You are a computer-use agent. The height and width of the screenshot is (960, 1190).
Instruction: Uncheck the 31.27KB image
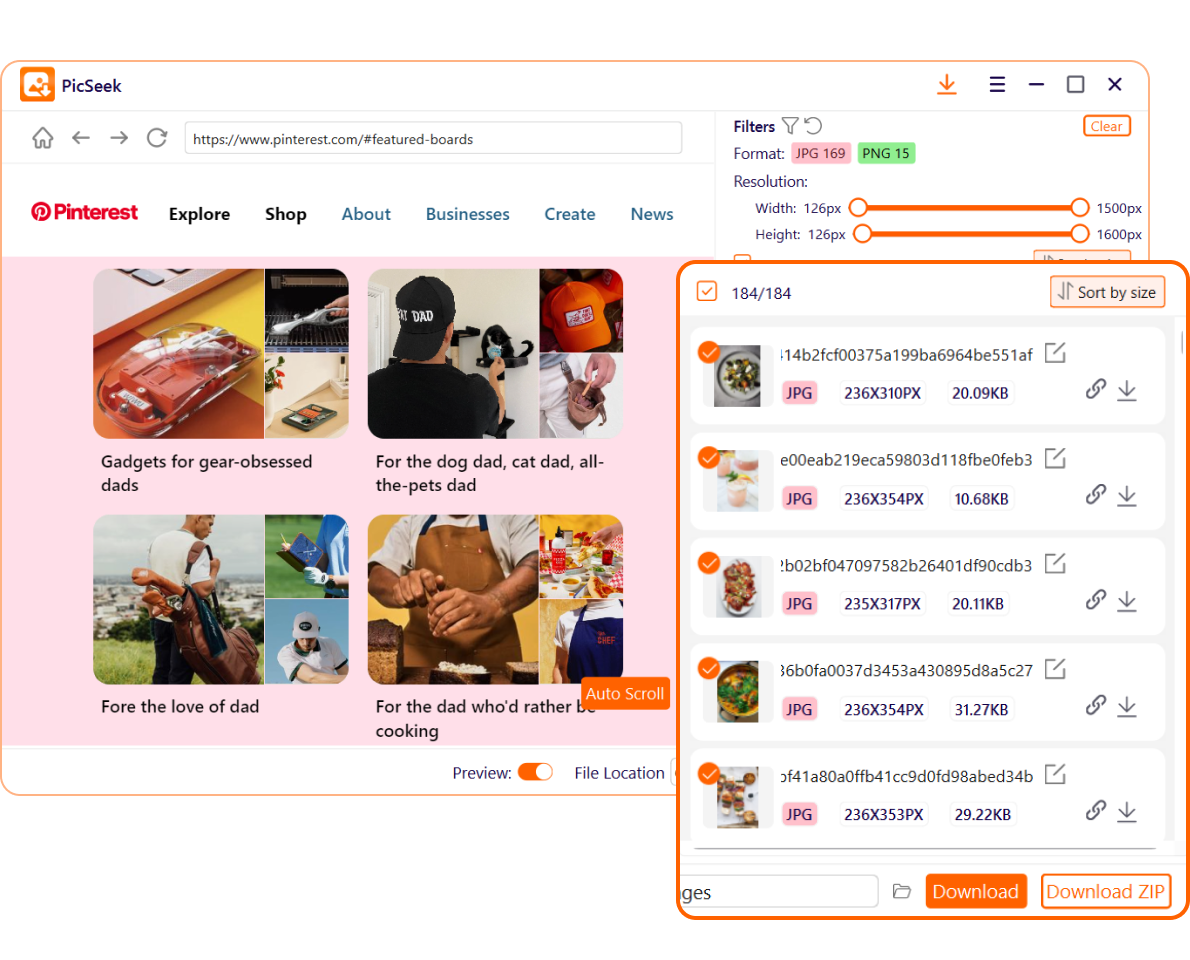[x=709, y=669]
